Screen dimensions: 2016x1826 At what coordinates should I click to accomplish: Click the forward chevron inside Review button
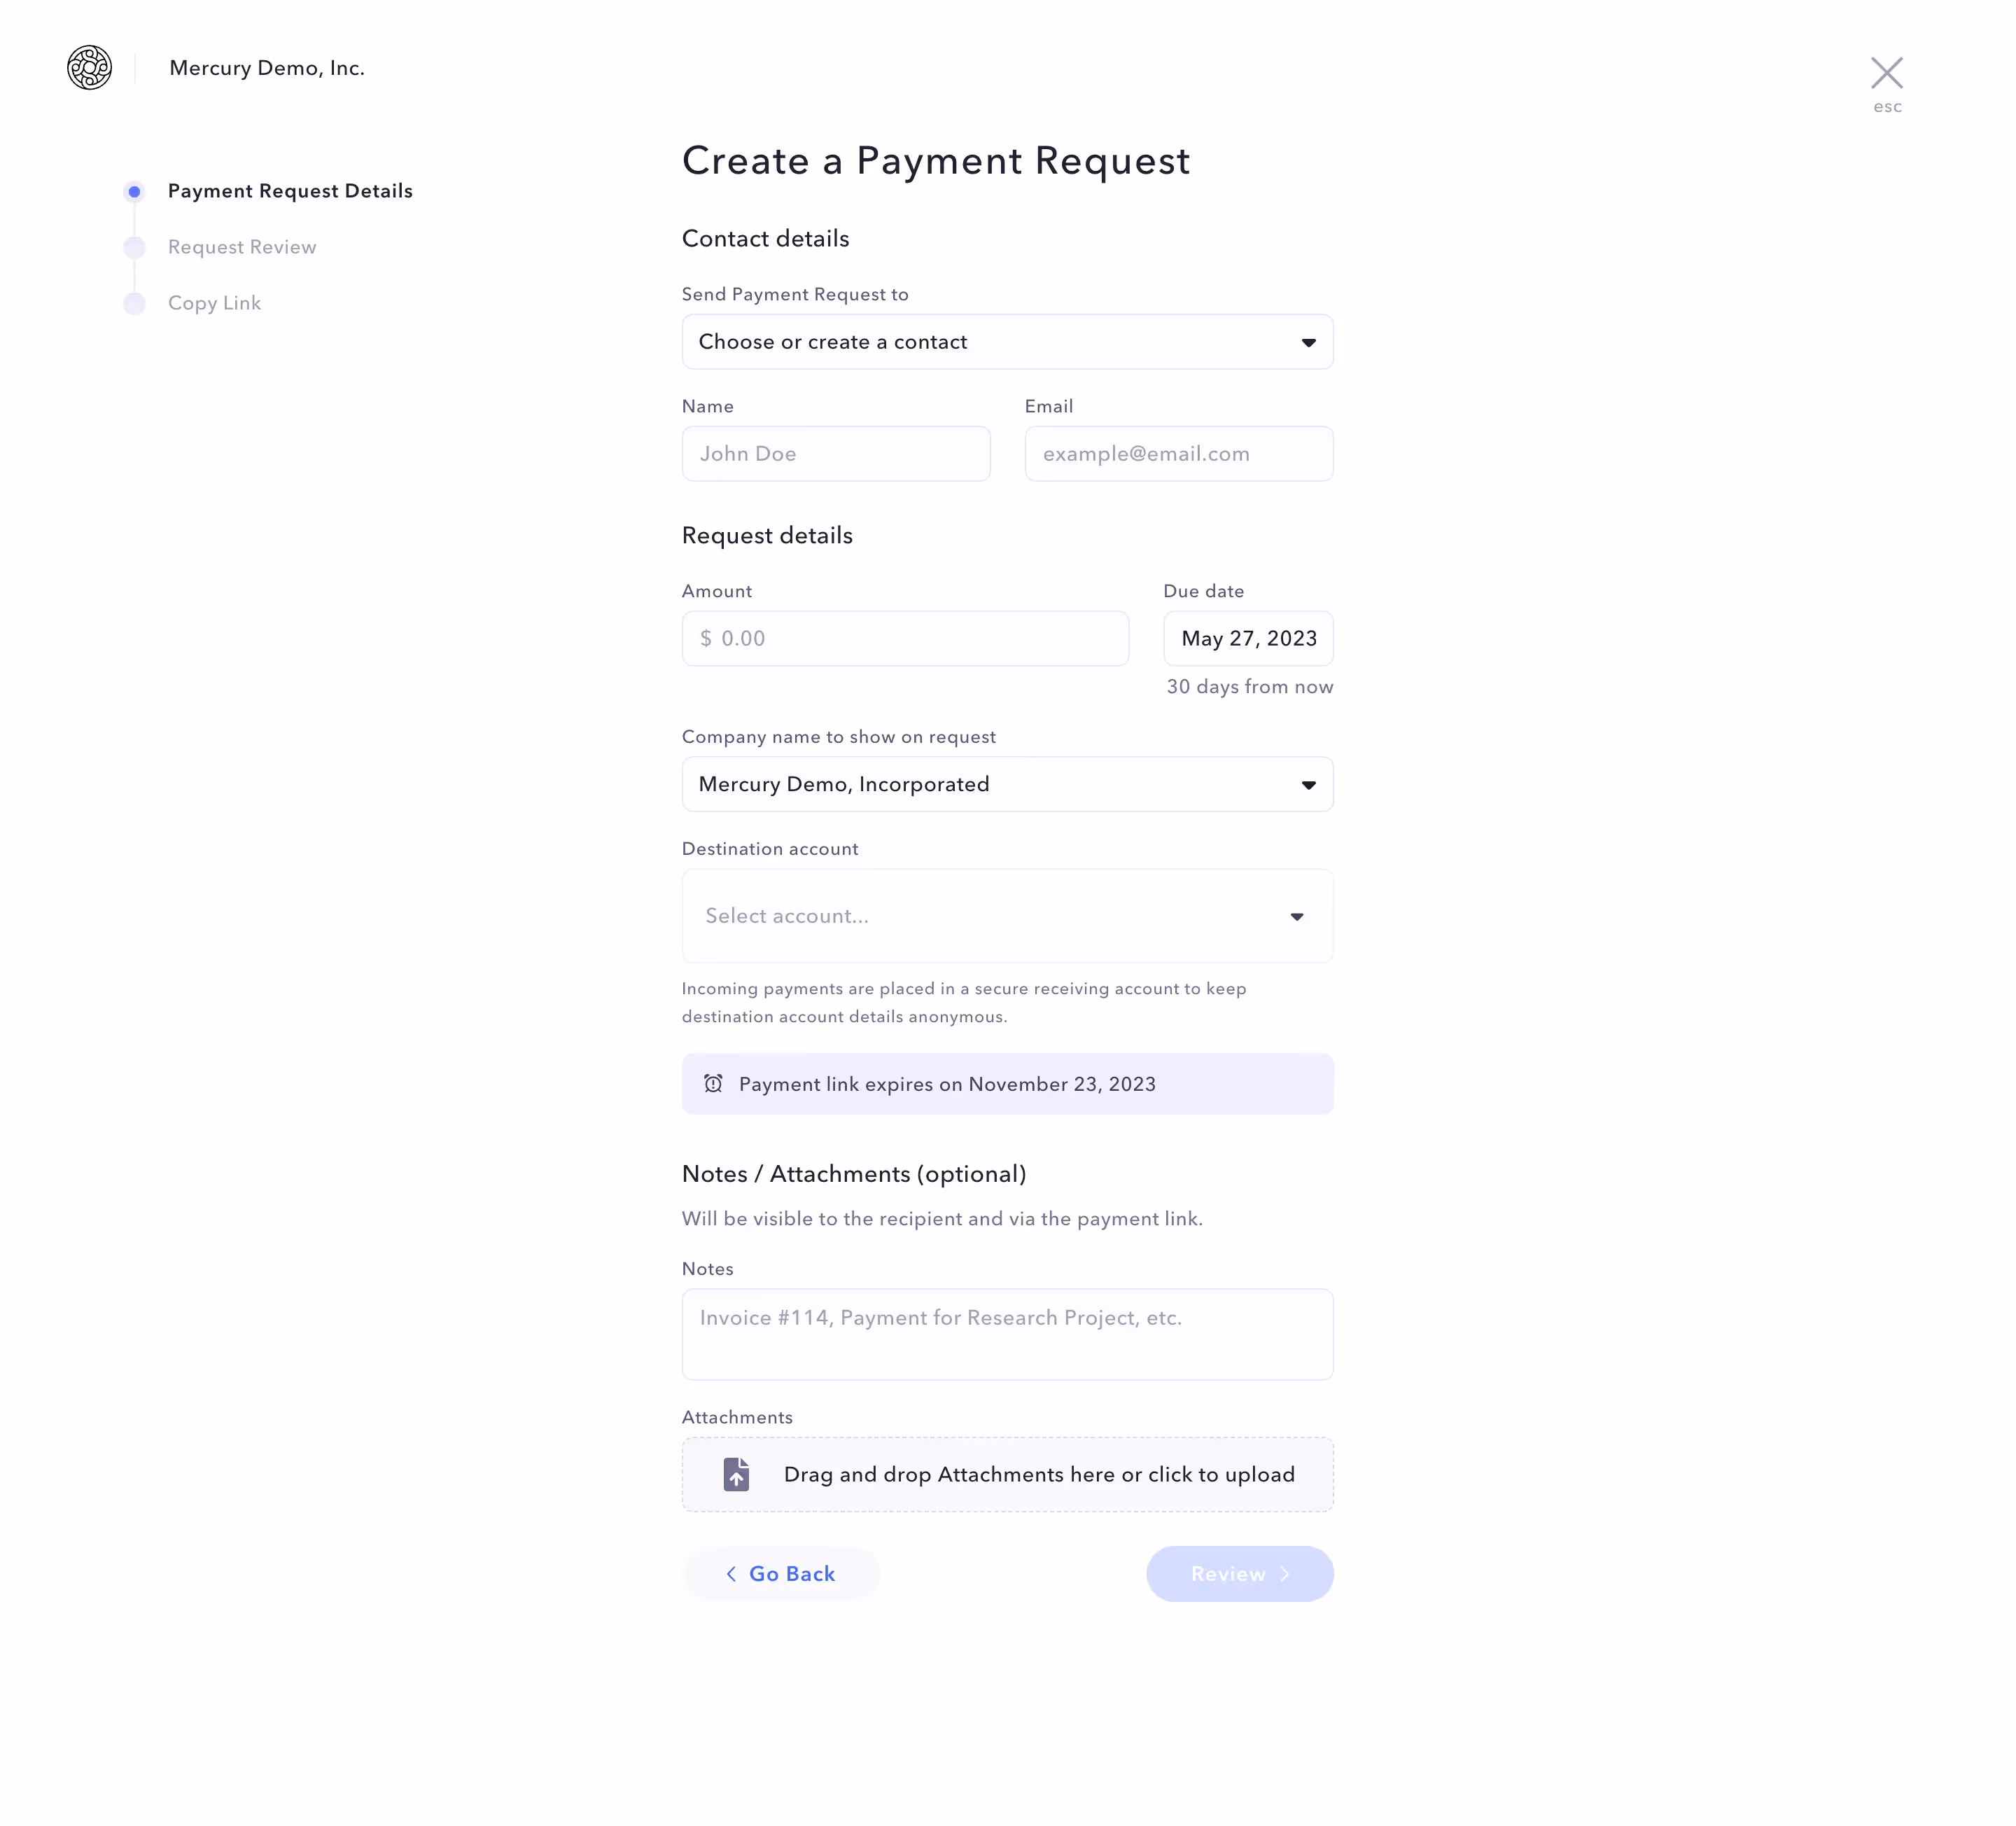[x=1285, y=1574]
